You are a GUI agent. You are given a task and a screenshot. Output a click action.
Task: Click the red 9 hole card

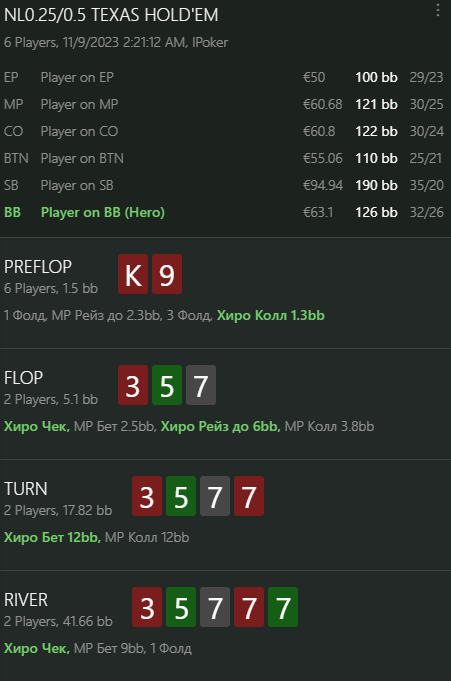pyautogui.click(x=167, y=274)
